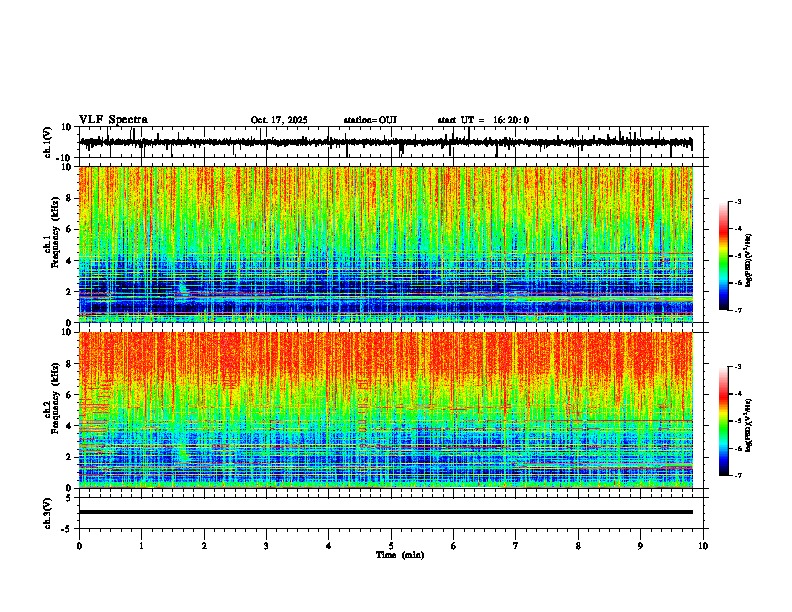Select the date text "Oct. 17, 2025"
This screenshot has height=612, width=792.
point(279,120)
